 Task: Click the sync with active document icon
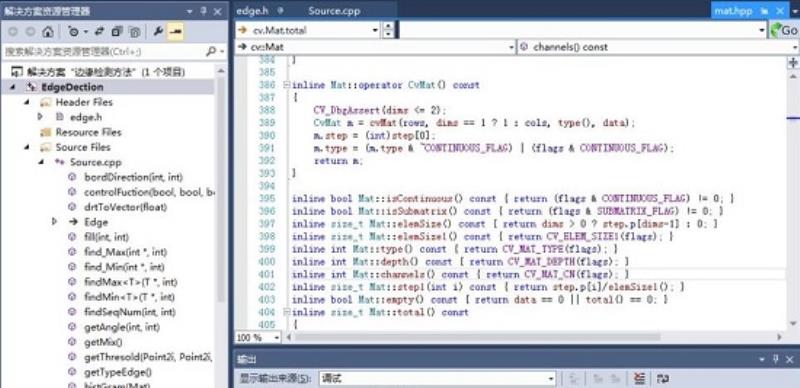point(99,32)
